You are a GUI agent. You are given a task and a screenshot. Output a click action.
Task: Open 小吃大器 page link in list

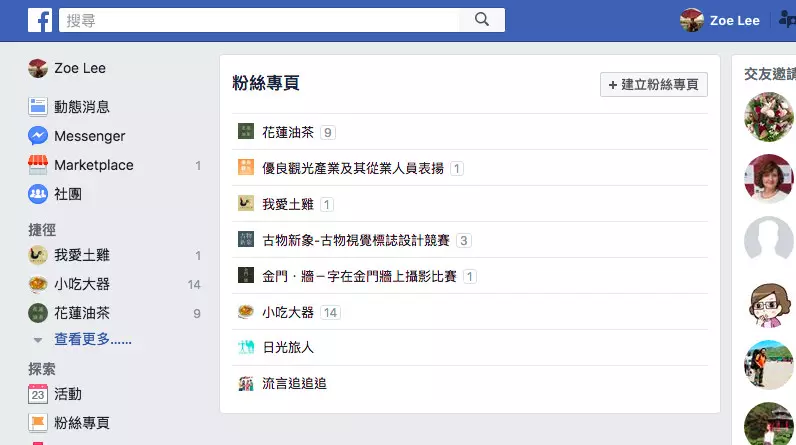(x=288, y=313)
